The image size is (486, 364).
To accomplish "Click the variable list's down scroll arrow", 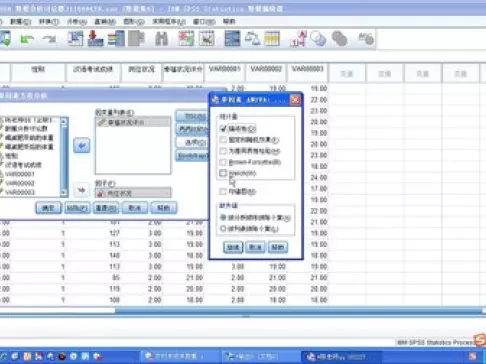I will 64,192.
